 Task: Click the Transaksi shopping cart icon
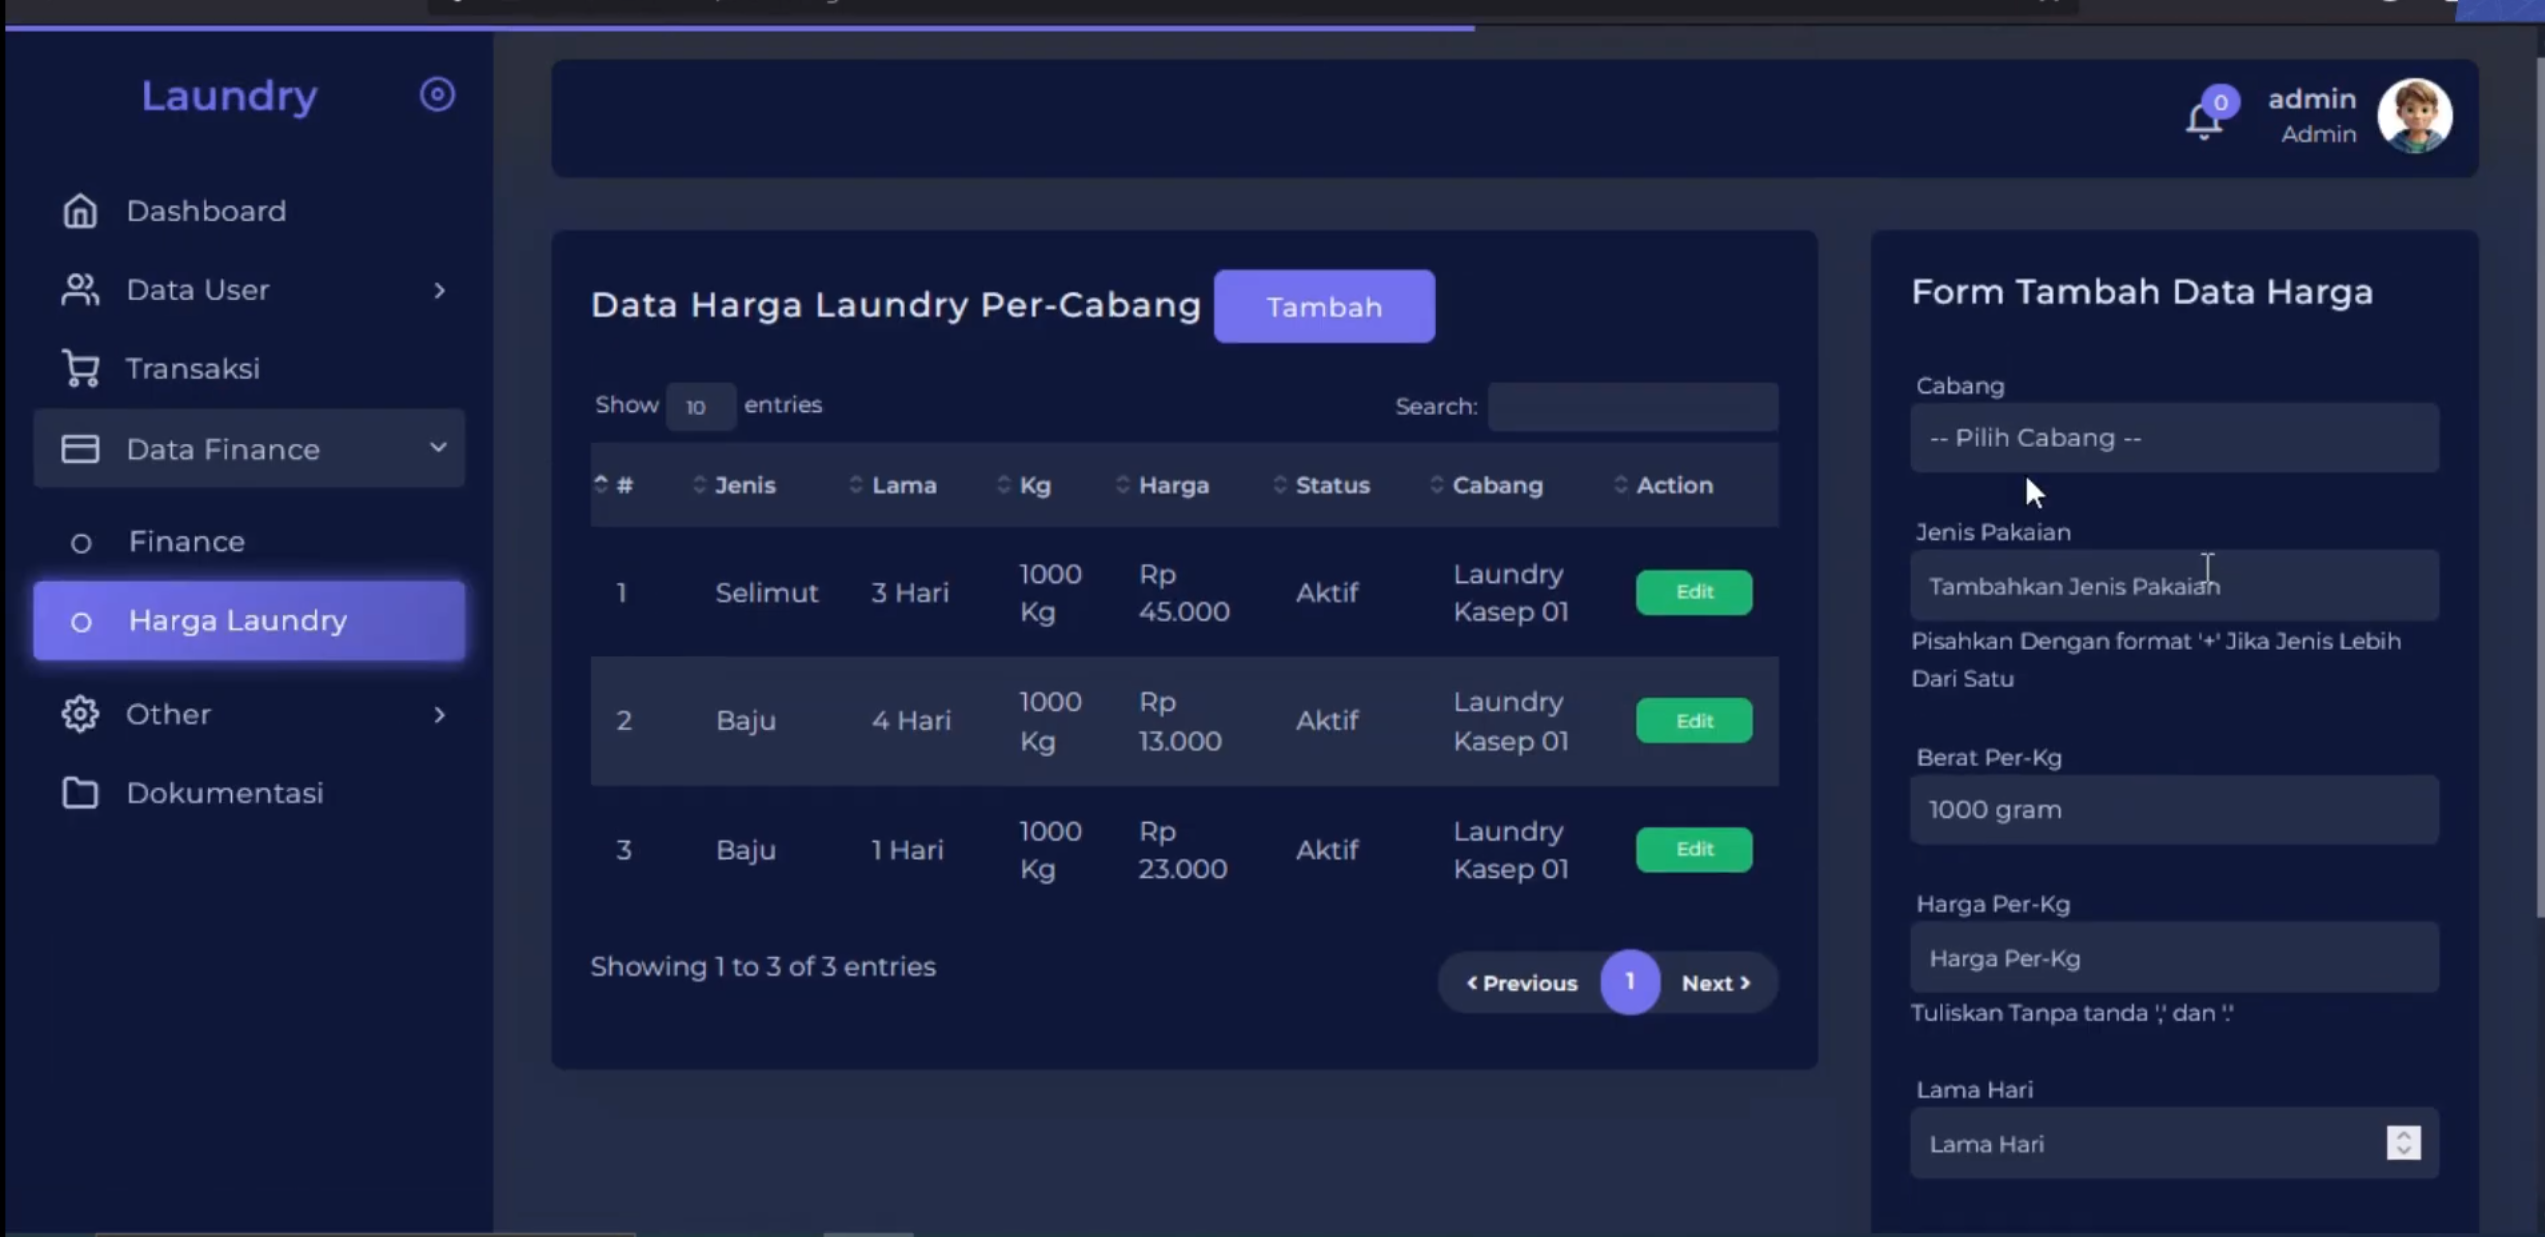(x=80, y=369)
